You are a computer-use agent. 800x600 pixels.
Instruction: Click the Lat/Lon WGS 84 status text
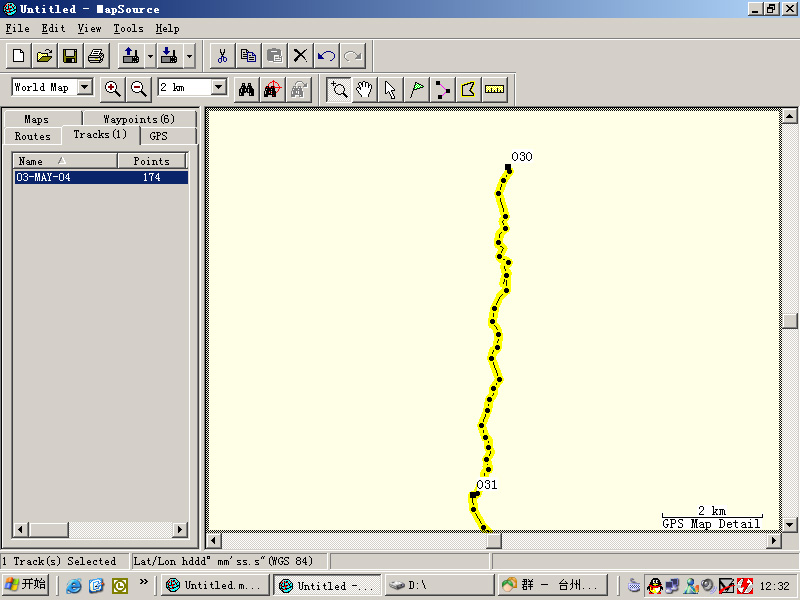223,561
